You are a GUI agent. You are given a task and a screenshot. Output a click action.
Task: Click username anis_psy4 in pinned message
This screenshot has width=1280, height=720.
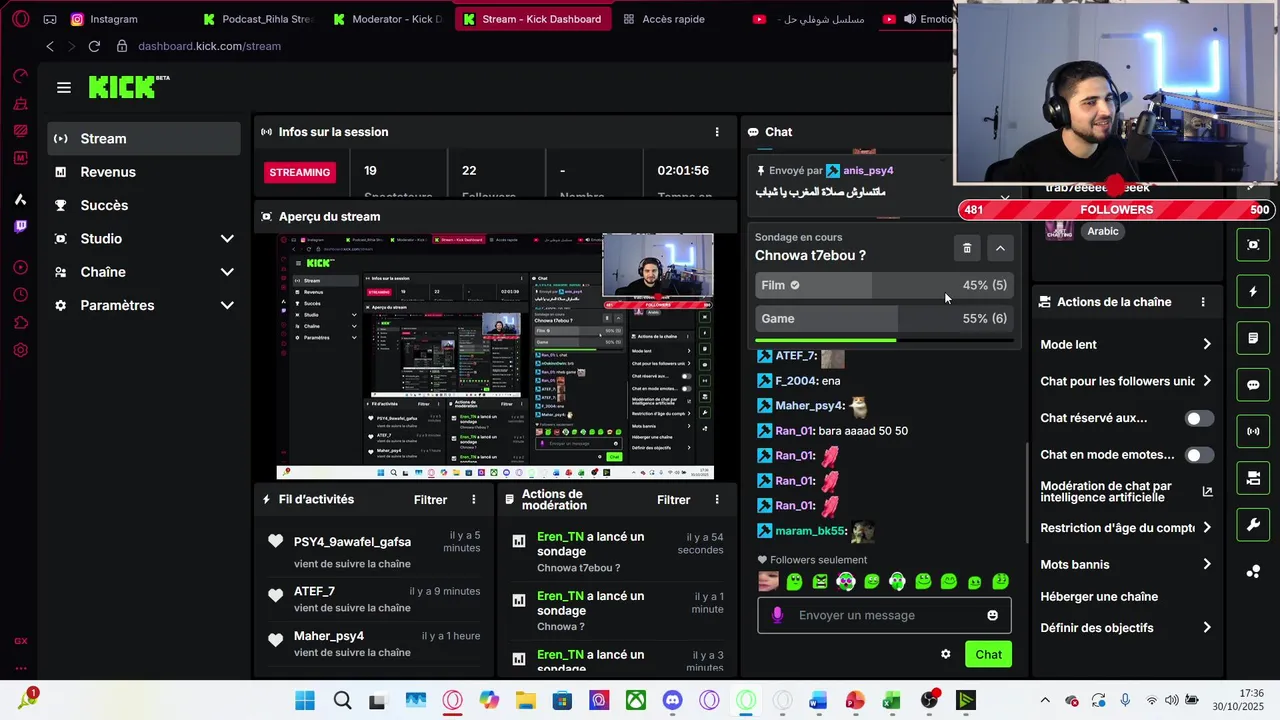tap(868, 171)
